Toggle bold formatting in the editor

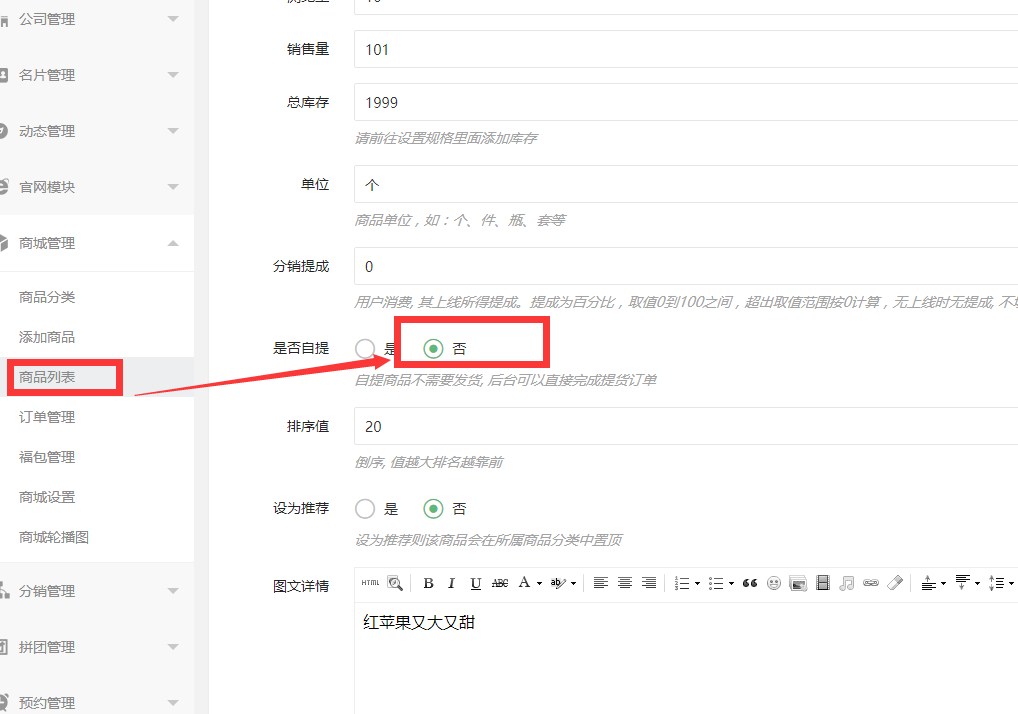pos(428,583)
